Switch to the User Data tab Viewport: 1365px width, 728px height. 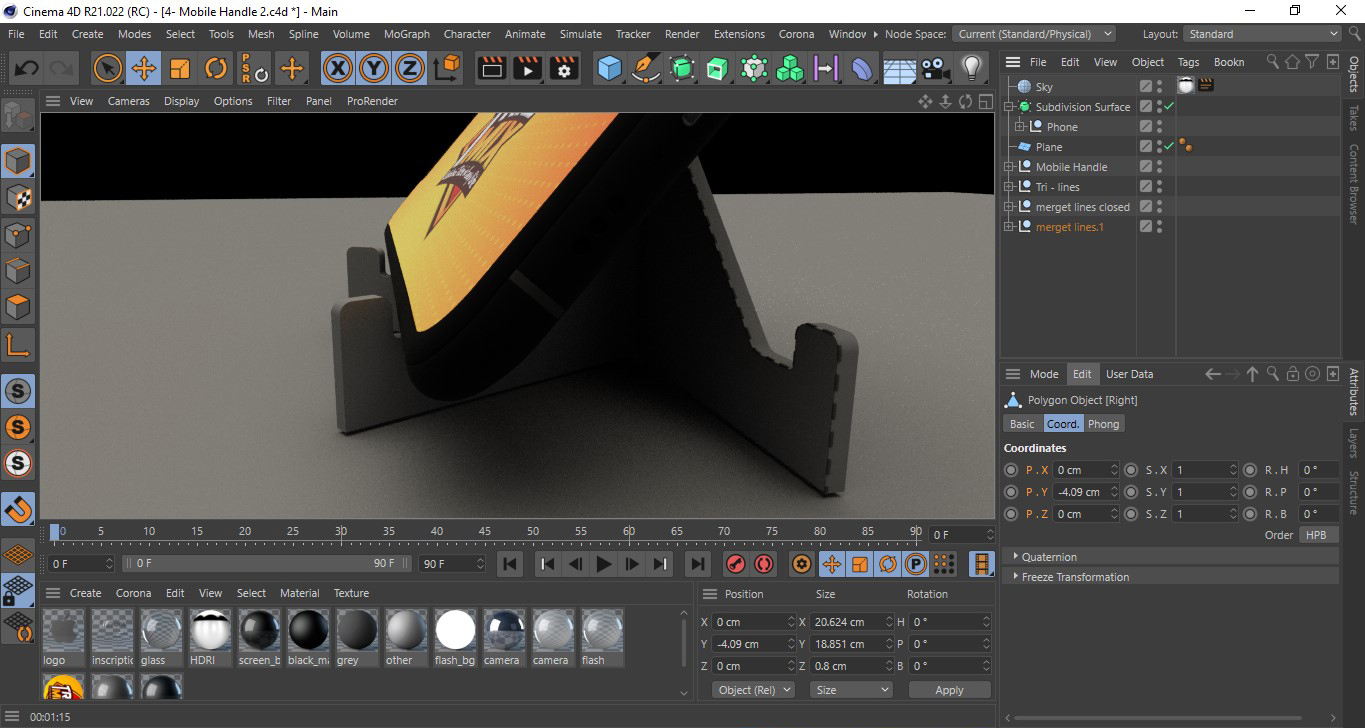pos(1130,373)
